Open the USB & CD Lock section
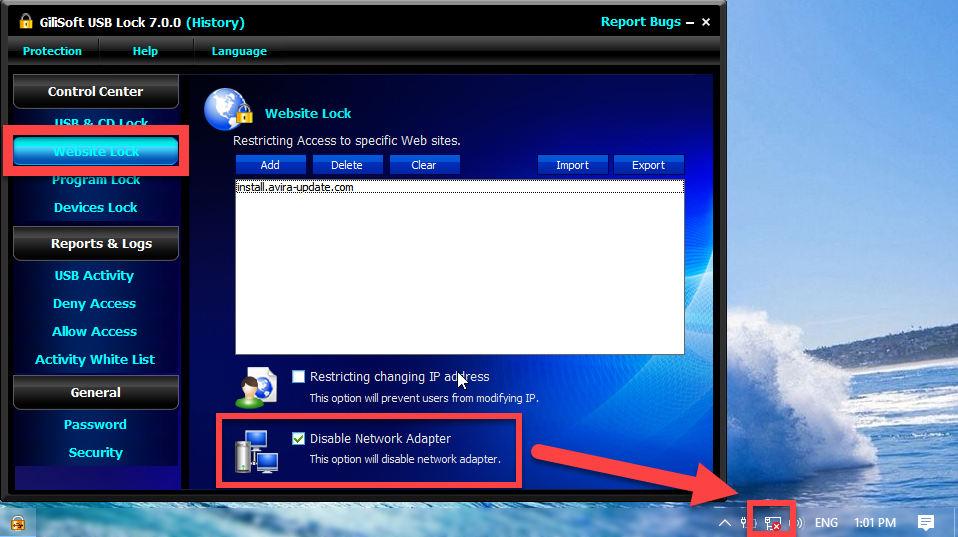This screenshot has height=537, width=958. coord(101,123)
